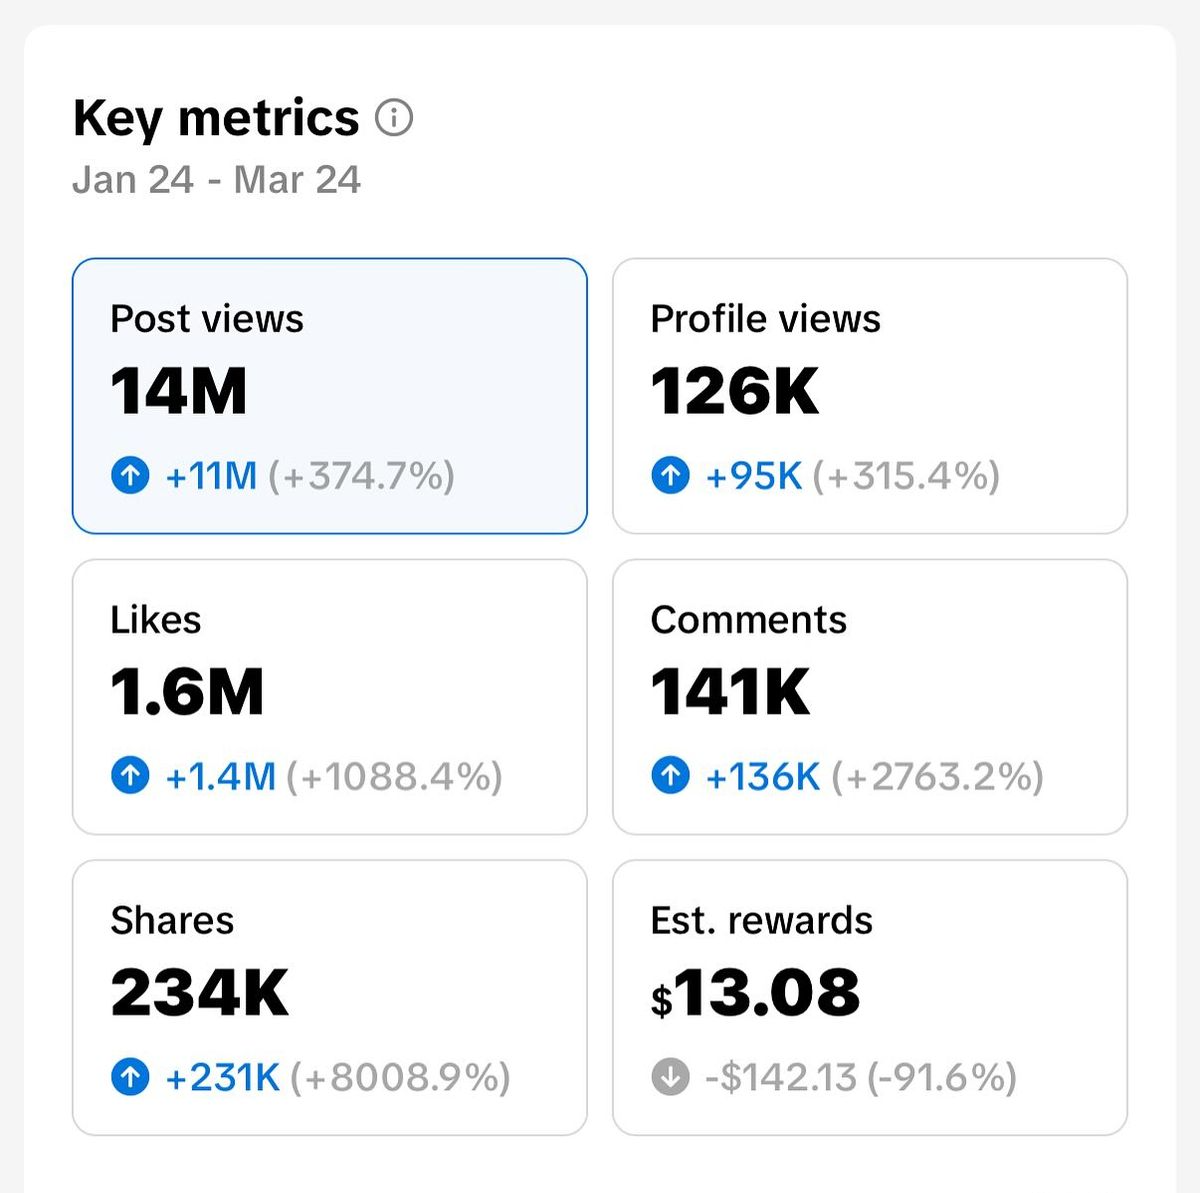1200x1193 pixels.
Task: Click the 14M post views value
Action: (x=179, y=391)
